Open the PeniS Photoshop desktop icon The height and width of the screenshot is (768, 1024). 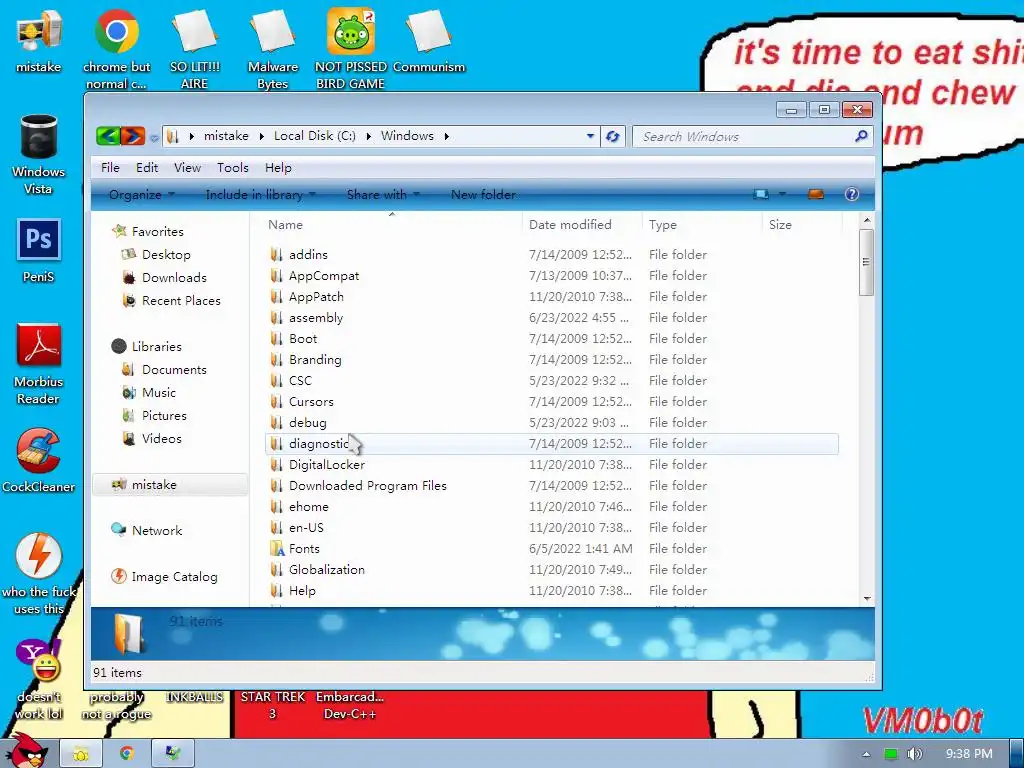(39, 251)
